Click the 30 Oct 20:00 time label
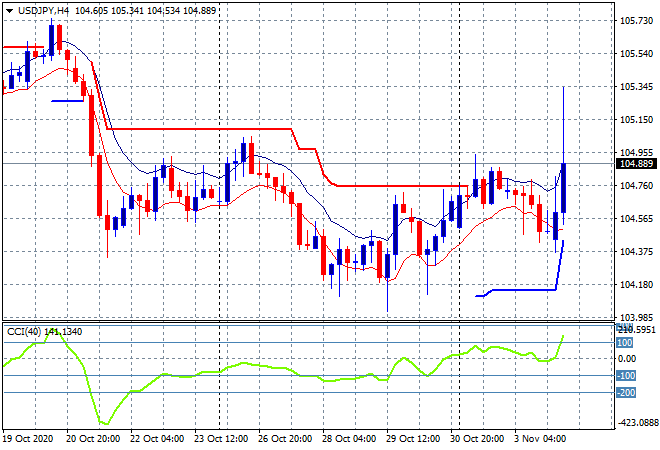Viewport: 660px width, 450px height. pyautogui.click(x=477, y=439)
